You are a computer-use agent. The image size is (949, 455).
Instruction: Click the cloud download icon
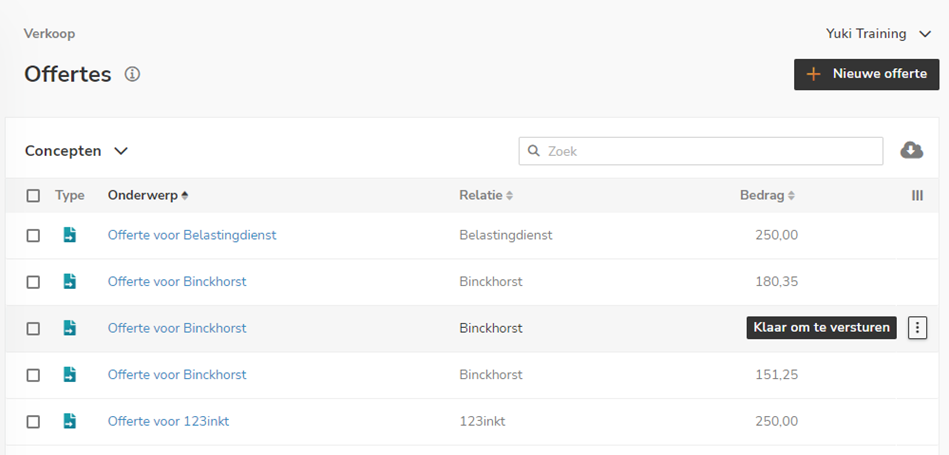coord(911,150)
